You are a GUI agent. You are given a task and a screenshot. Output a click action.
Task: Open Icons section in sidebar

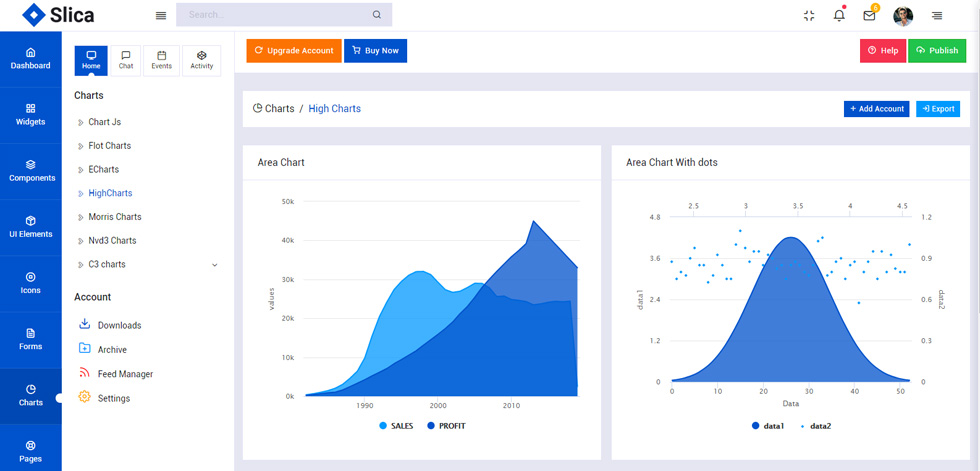point(31,284)
